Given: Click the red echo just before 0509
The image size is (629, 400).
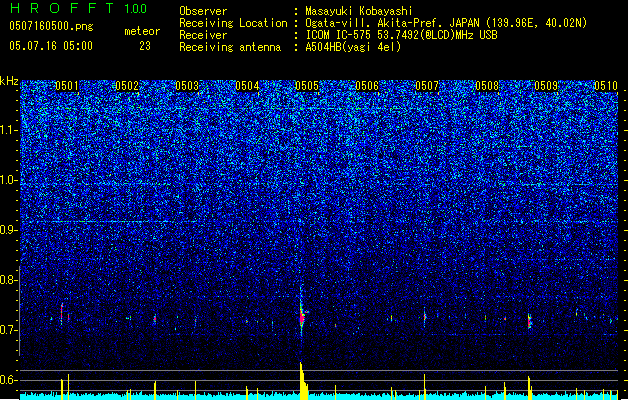Looking at the screenshot, I should (x=530, y=321).
